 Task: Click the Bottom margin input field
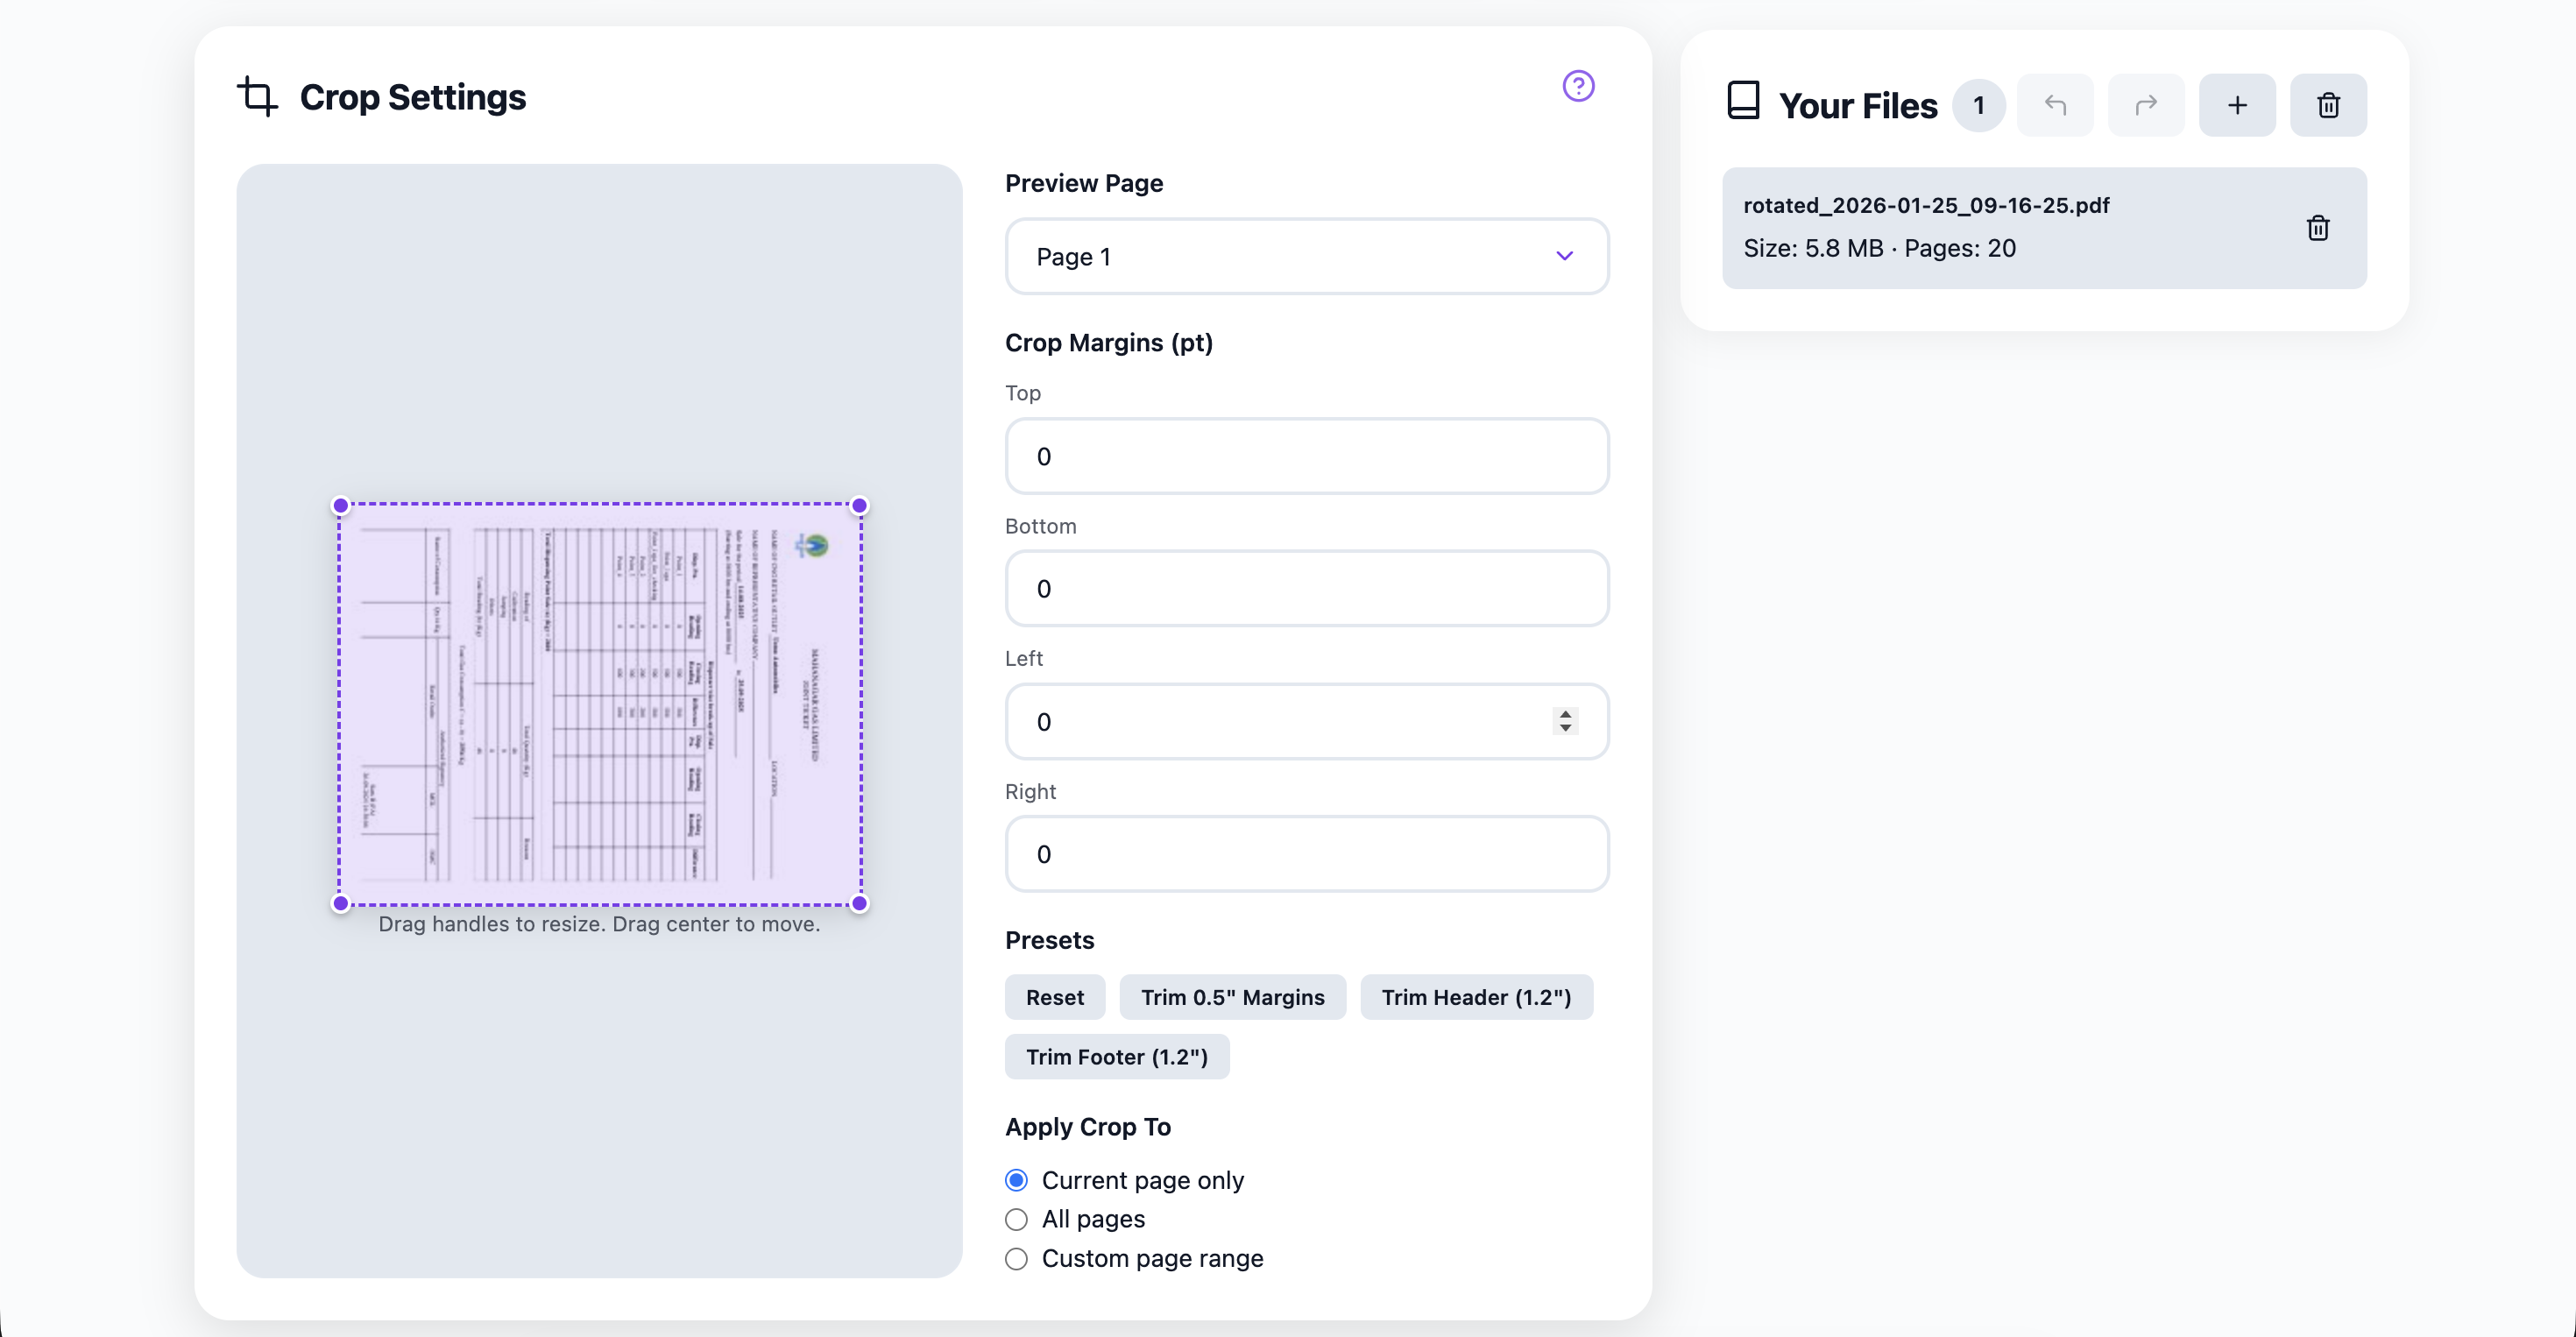1306,588
